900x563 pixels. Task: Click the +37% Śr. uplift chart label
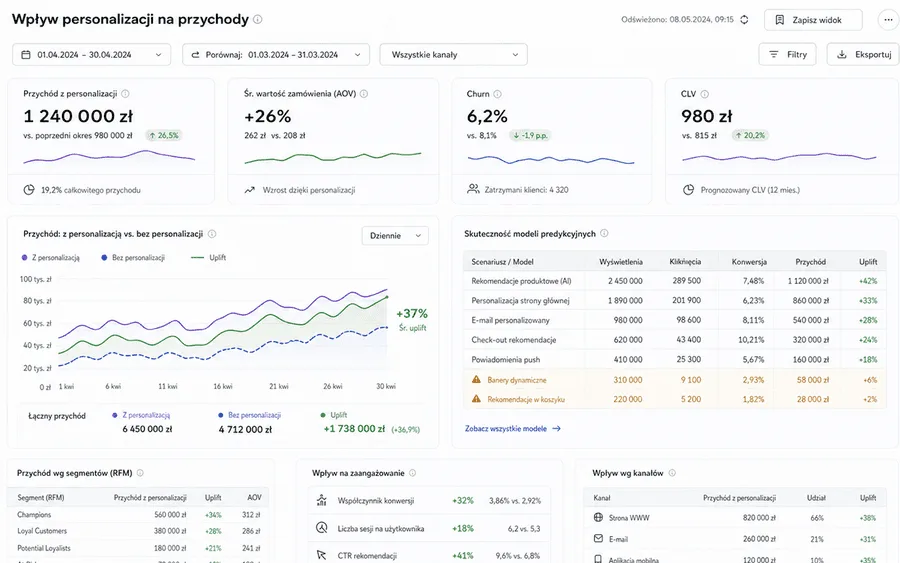(412, 320)
